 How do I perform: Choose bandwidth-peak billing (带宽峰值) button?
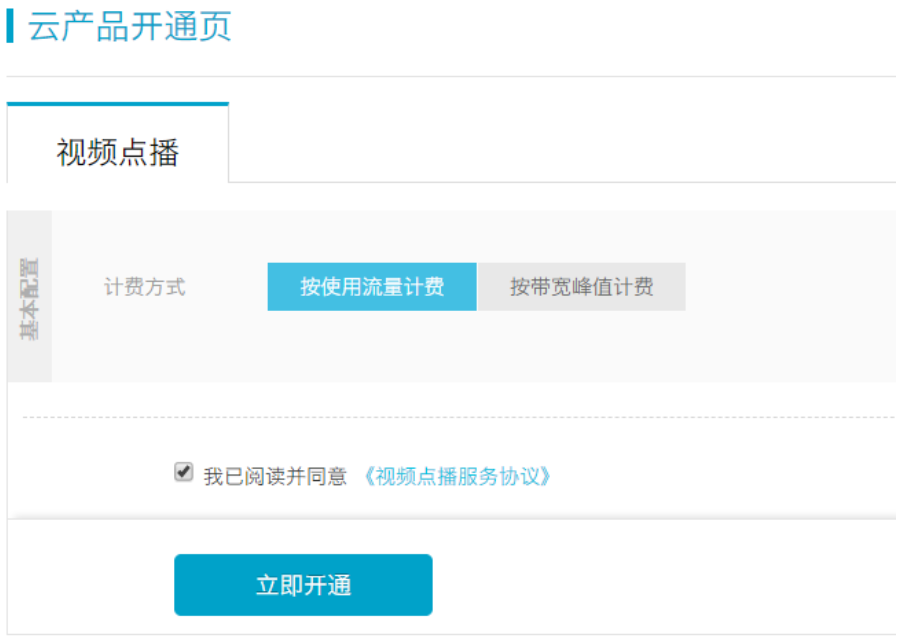pyautogui.click(x=582, y=287)
